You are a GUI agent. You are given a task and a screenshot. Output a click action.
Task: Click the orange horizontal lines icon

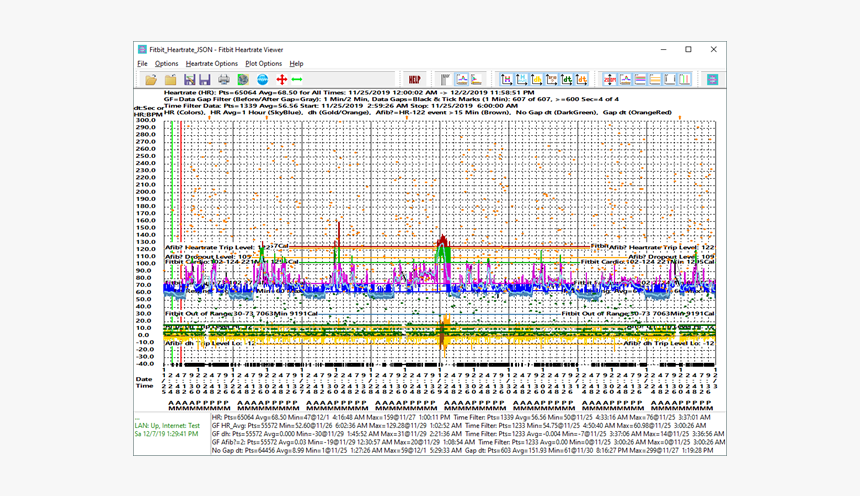click(x=655, y=80)
